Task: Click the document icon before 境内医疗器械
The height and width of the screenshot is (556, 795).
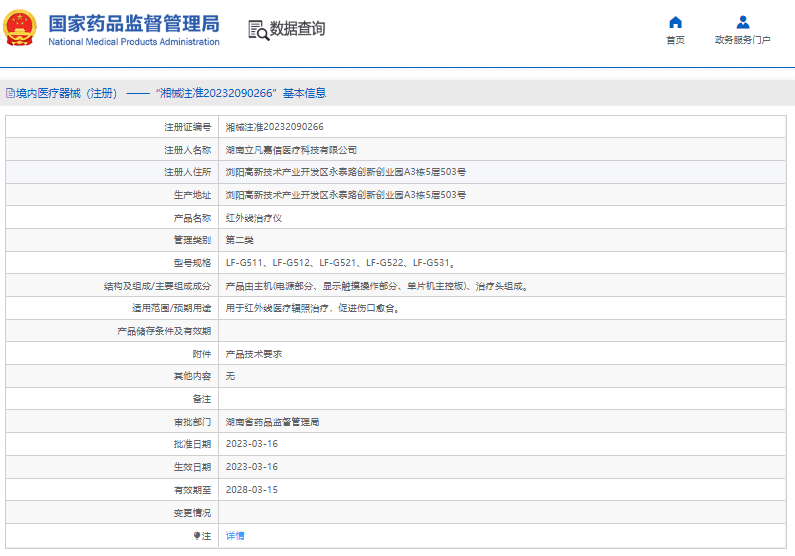Action: 10,93
